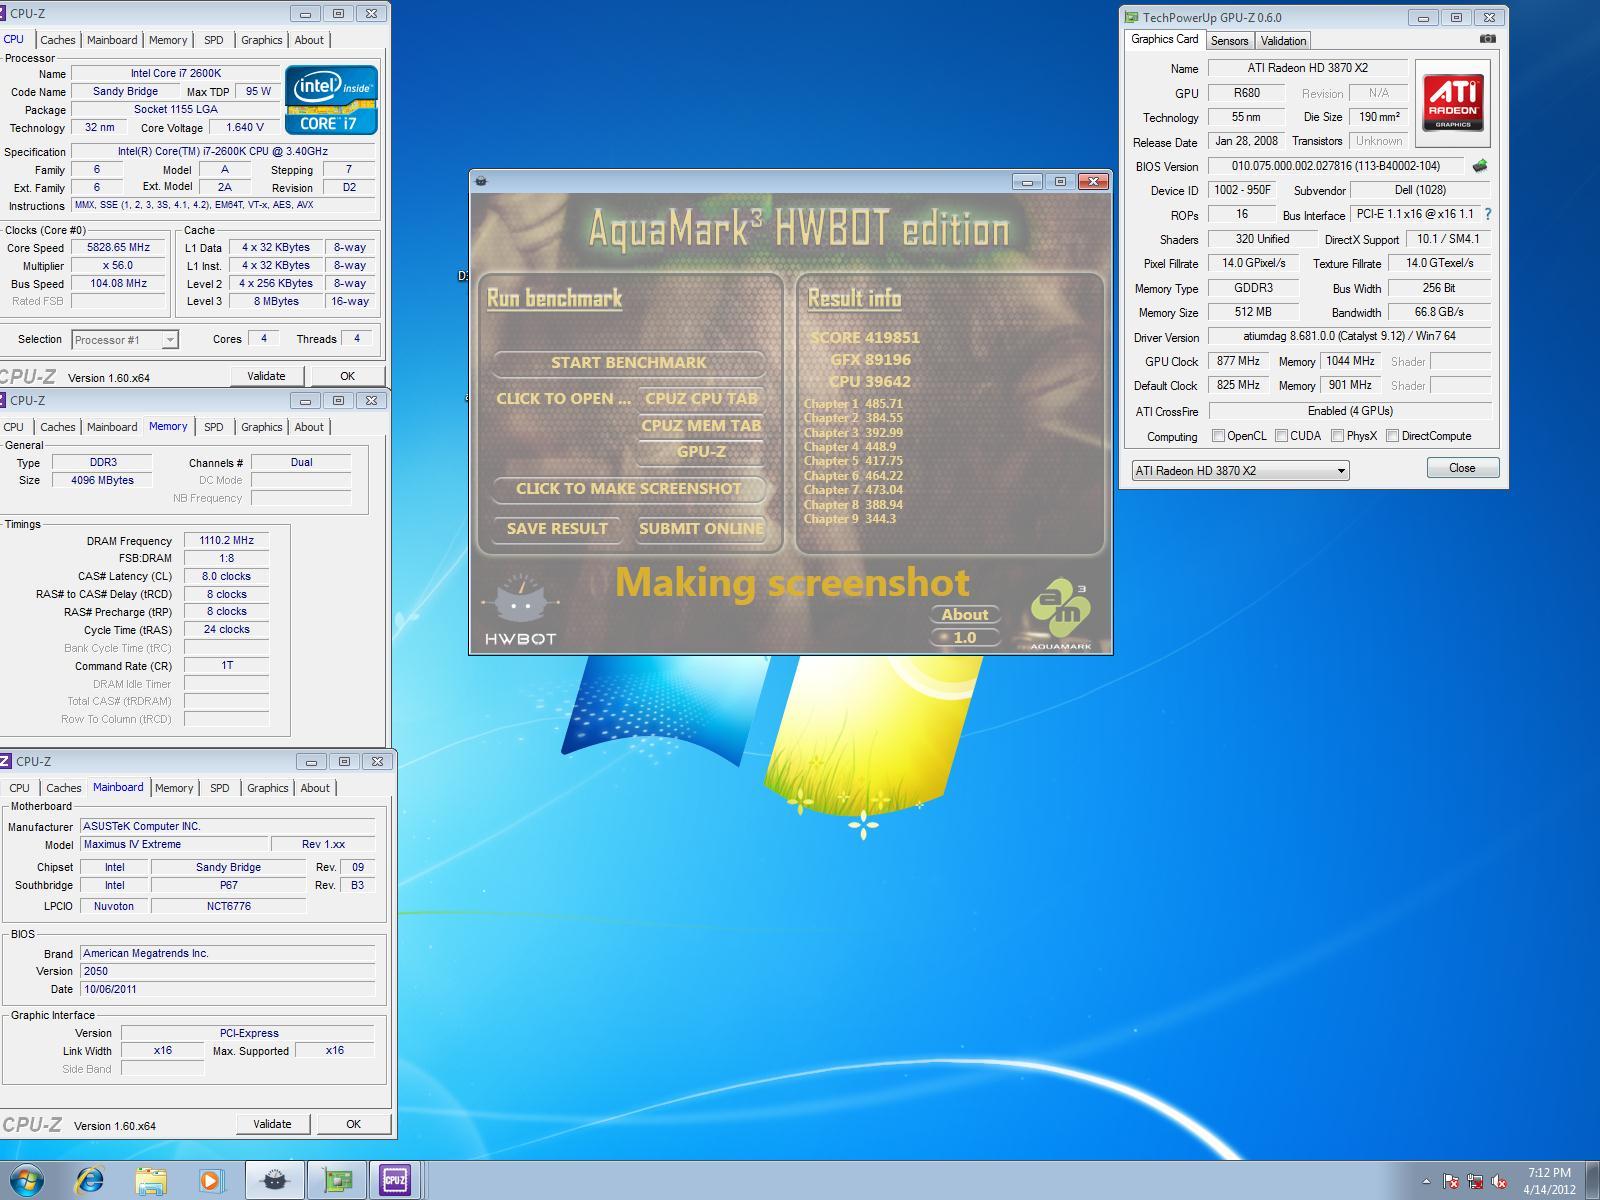This screenshot has height=1200, width=1600.
Task: Click the GPU Clock 877 MHz field
Action: pyautogui.click(x=1238, y=361)
